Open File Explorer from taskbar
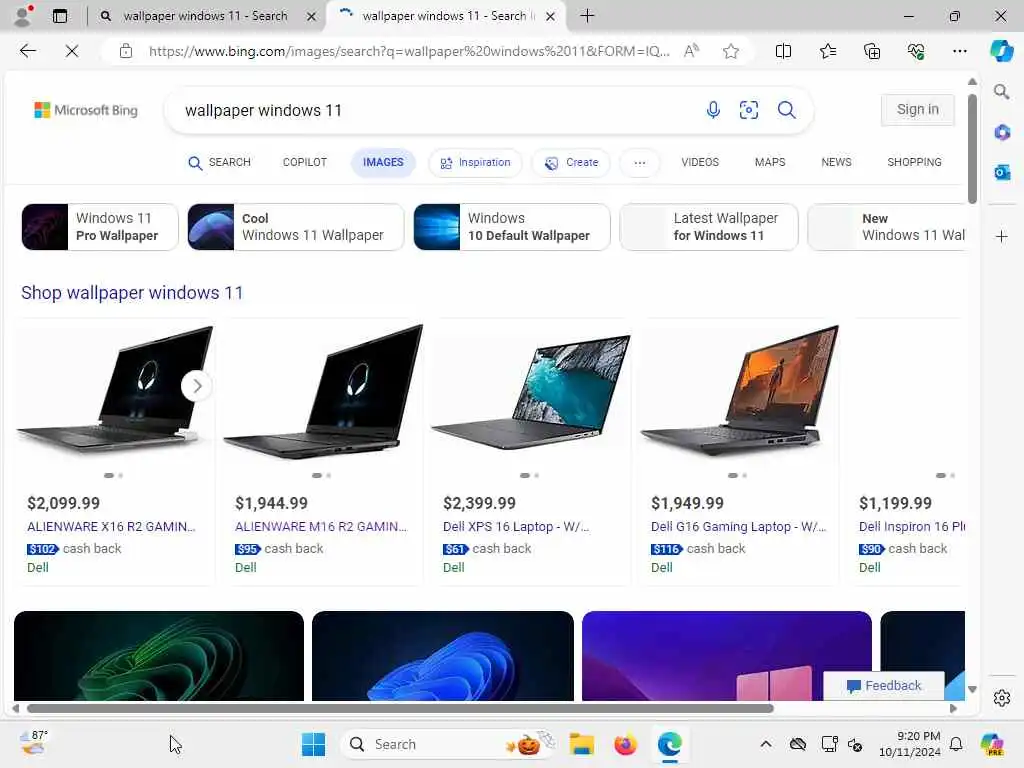Screen dimensions: 1024x768 tap(581, 744)
